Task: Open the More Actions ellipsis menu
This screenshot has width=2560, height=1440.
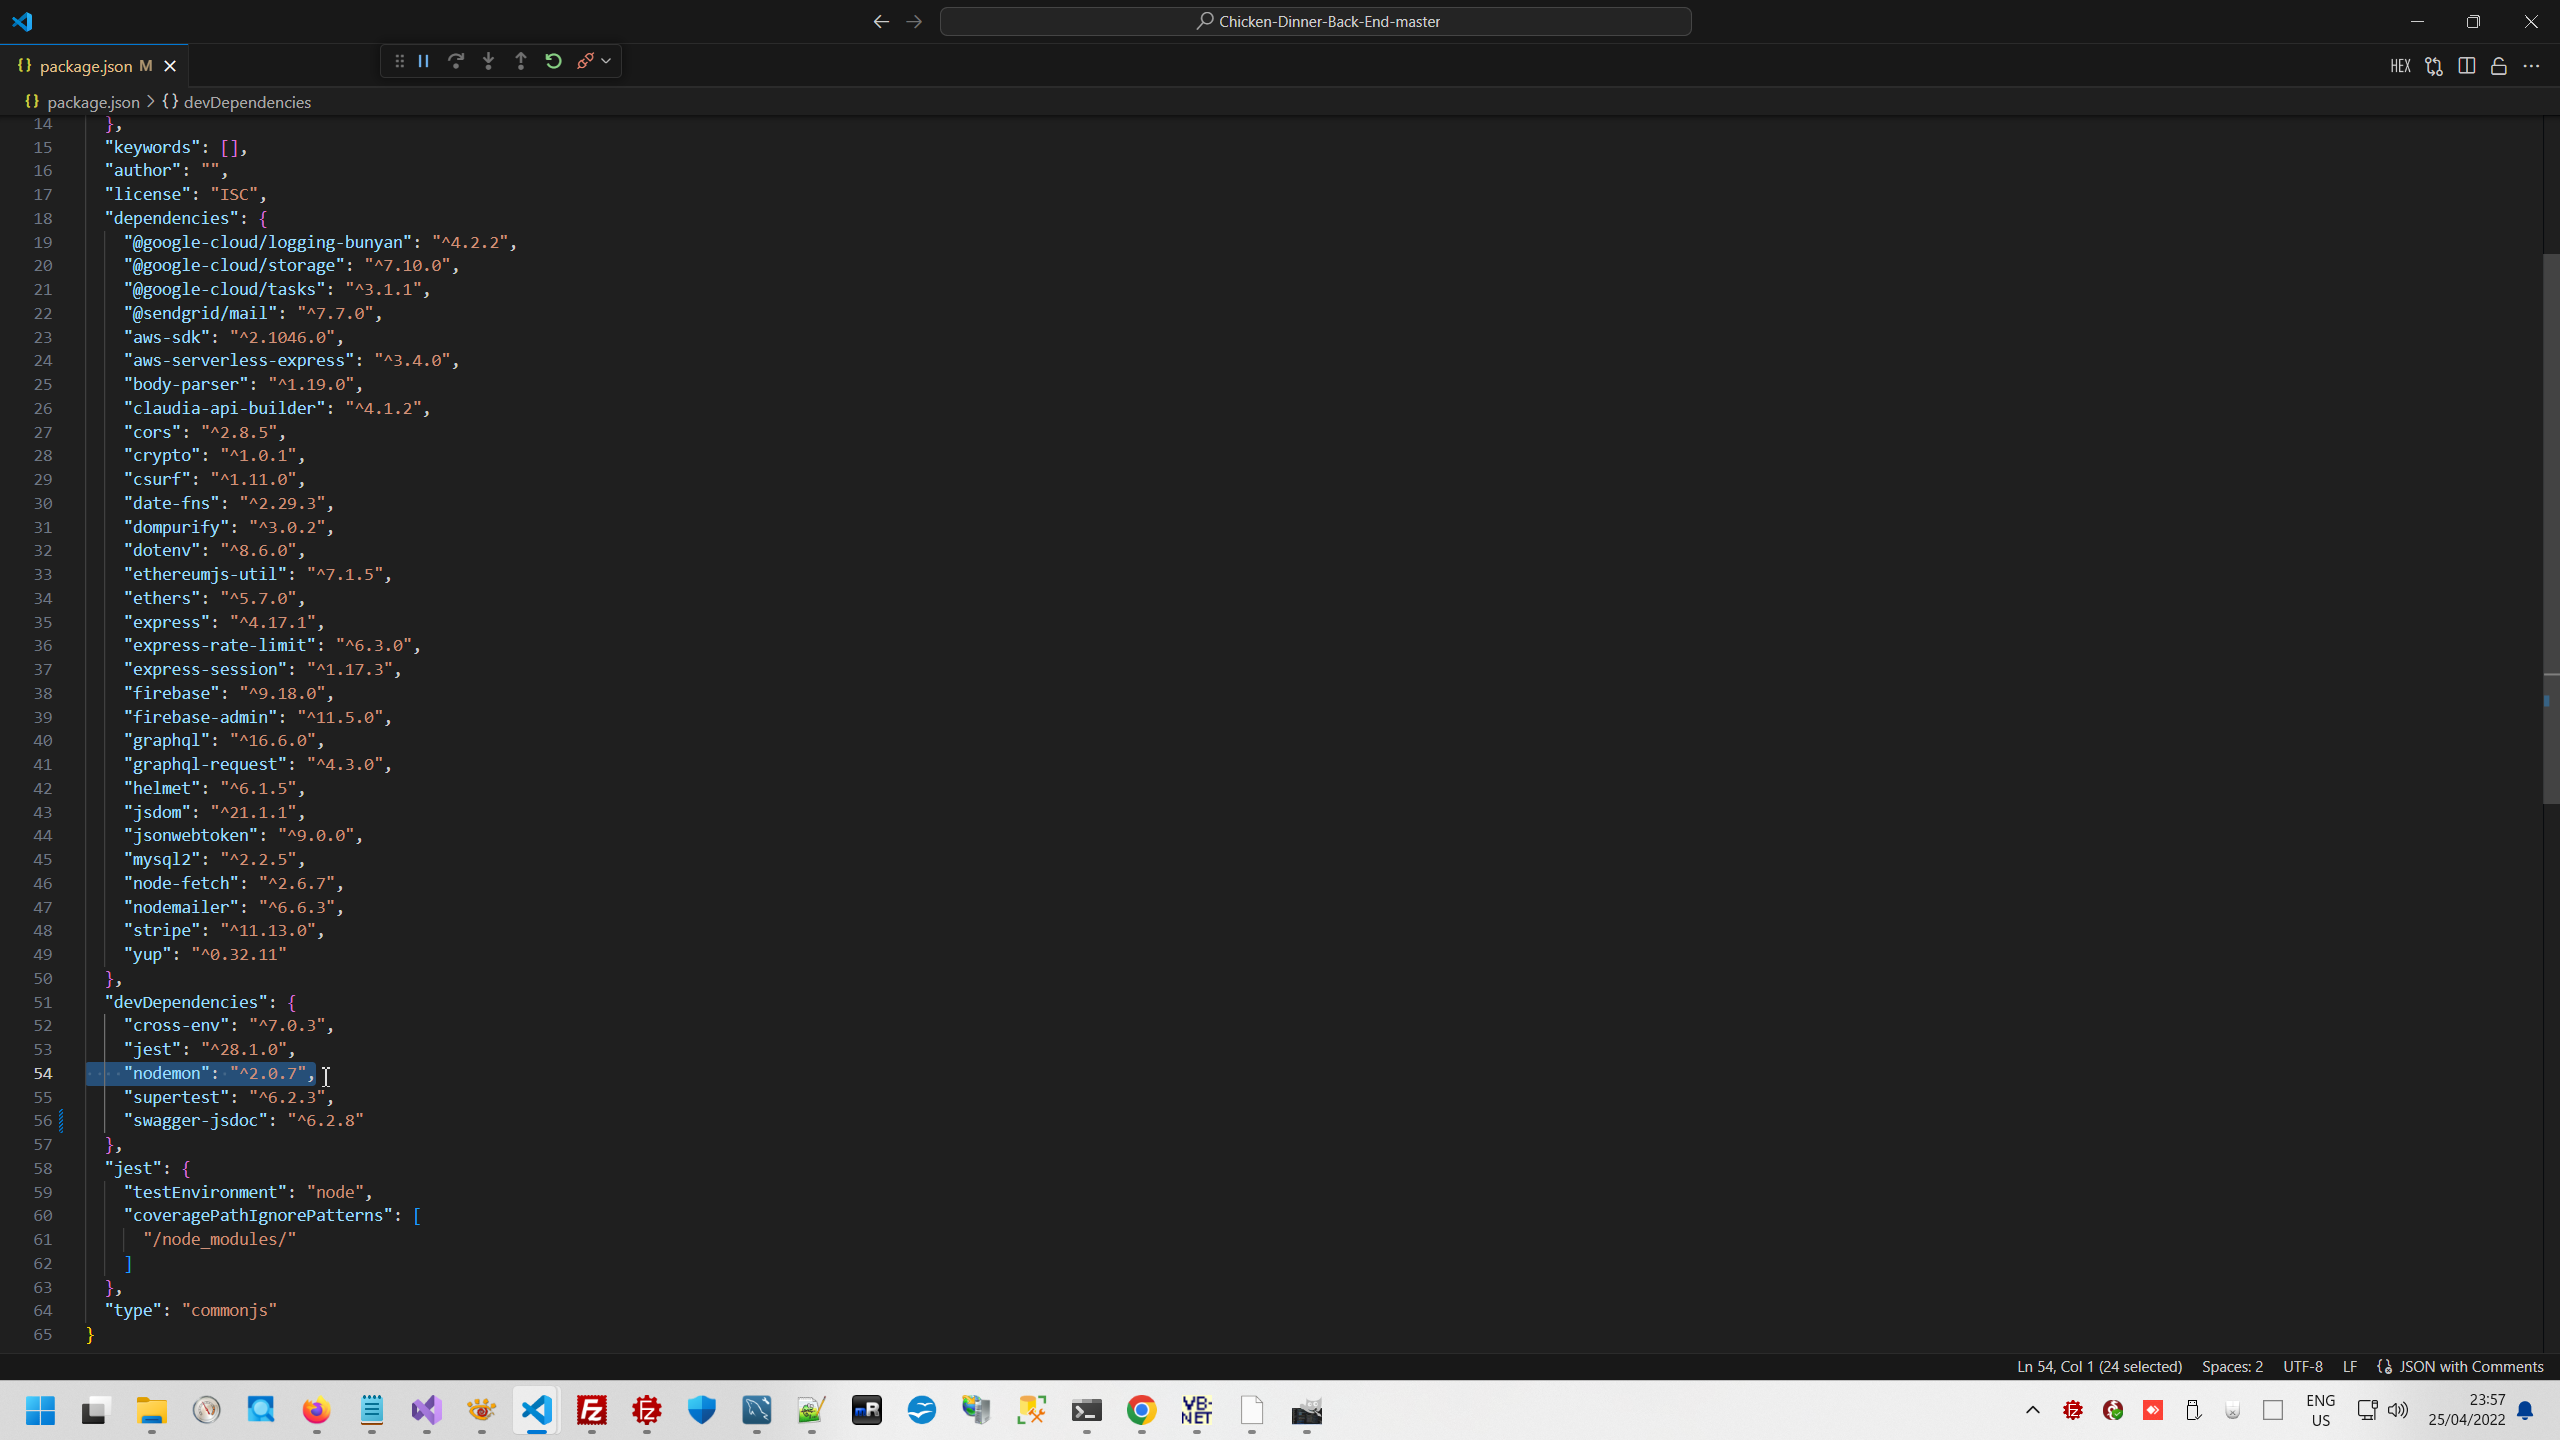Action: coord(2532,66)
